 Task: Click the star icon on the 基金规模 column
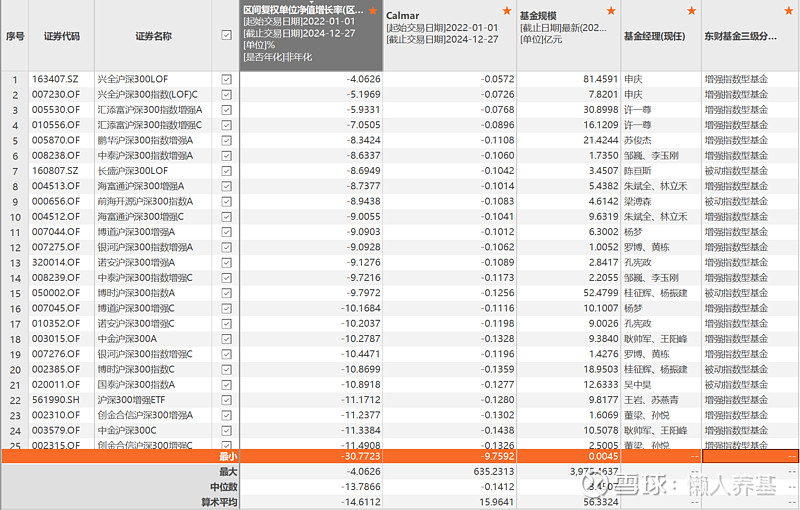[x=611, y=10]
